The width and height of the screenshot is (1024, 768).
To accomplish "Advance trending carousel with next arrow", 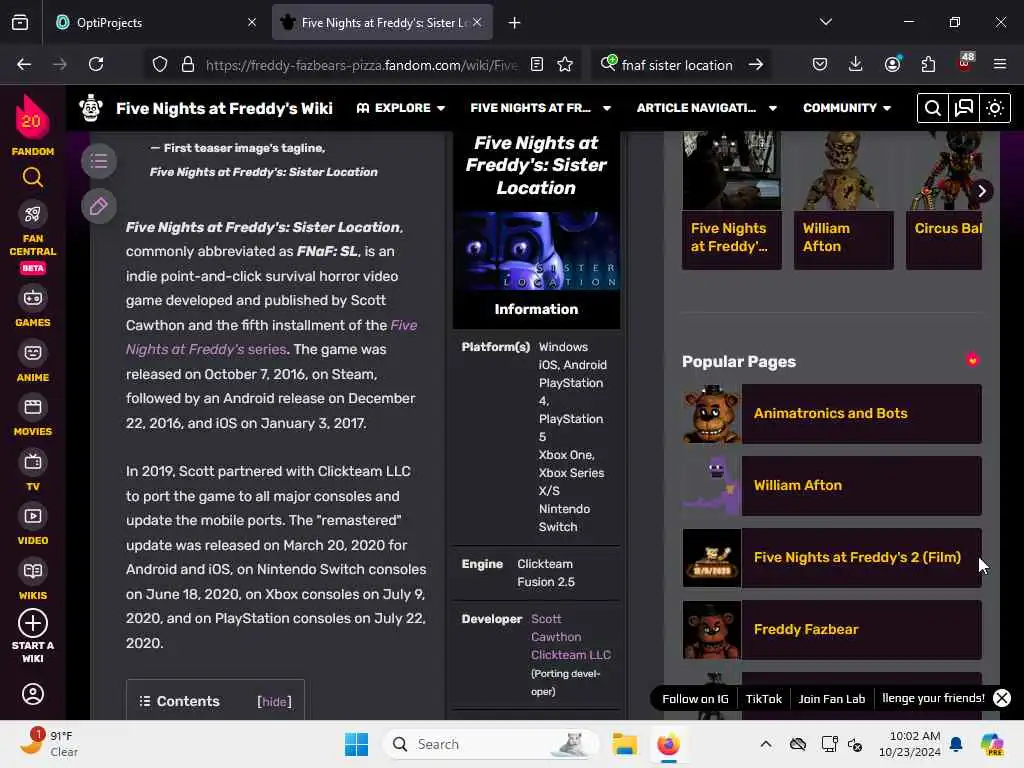I will (x=982, y=191).
